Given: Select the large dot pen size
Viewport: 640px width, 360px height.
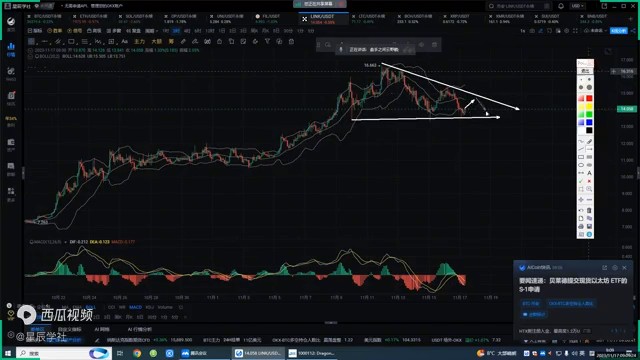Looking at the screenshot, I should [589, 88].
